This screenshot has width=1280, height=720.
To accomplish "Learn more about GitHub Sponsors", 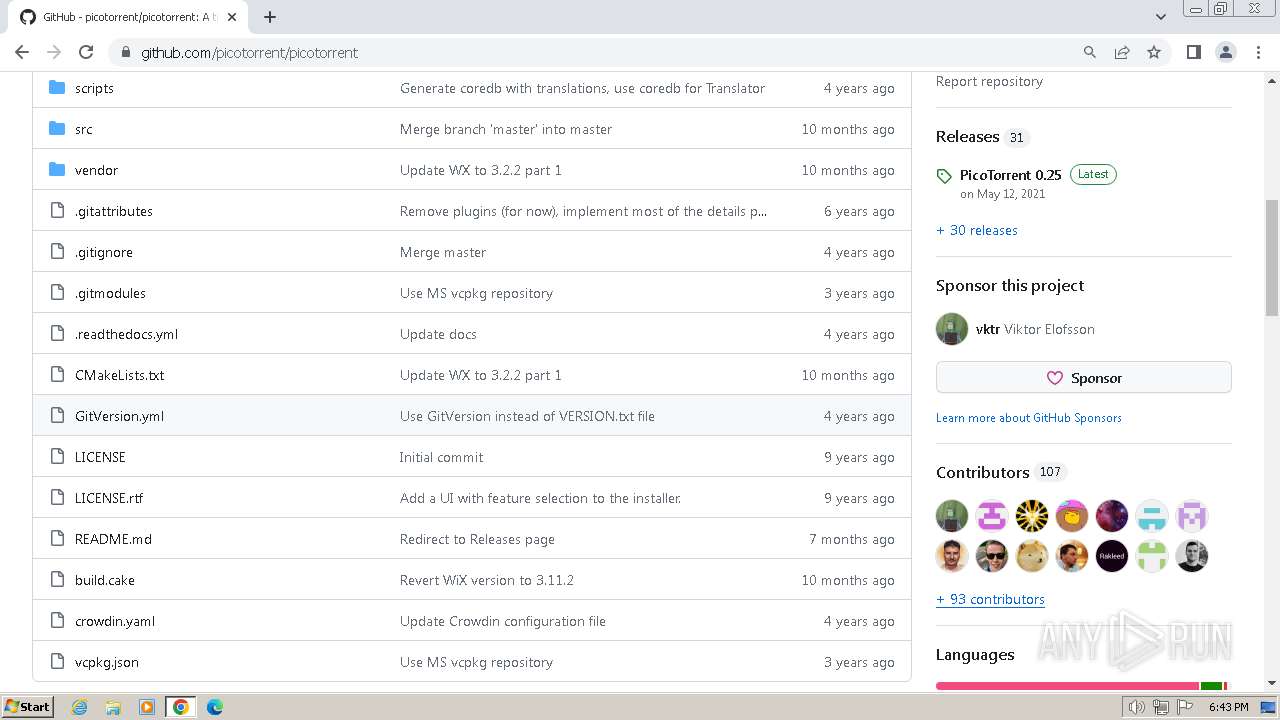I will coord(1029,418).
